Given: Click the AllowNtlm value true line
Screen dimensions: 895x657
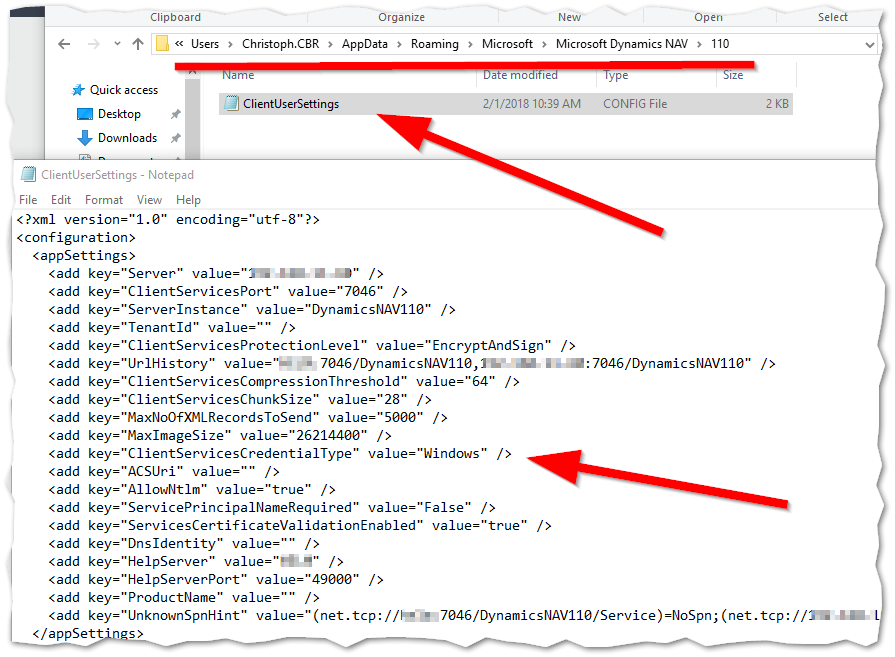Looking at the screenshot, I should pyautogui.click(x=192, y=489).
